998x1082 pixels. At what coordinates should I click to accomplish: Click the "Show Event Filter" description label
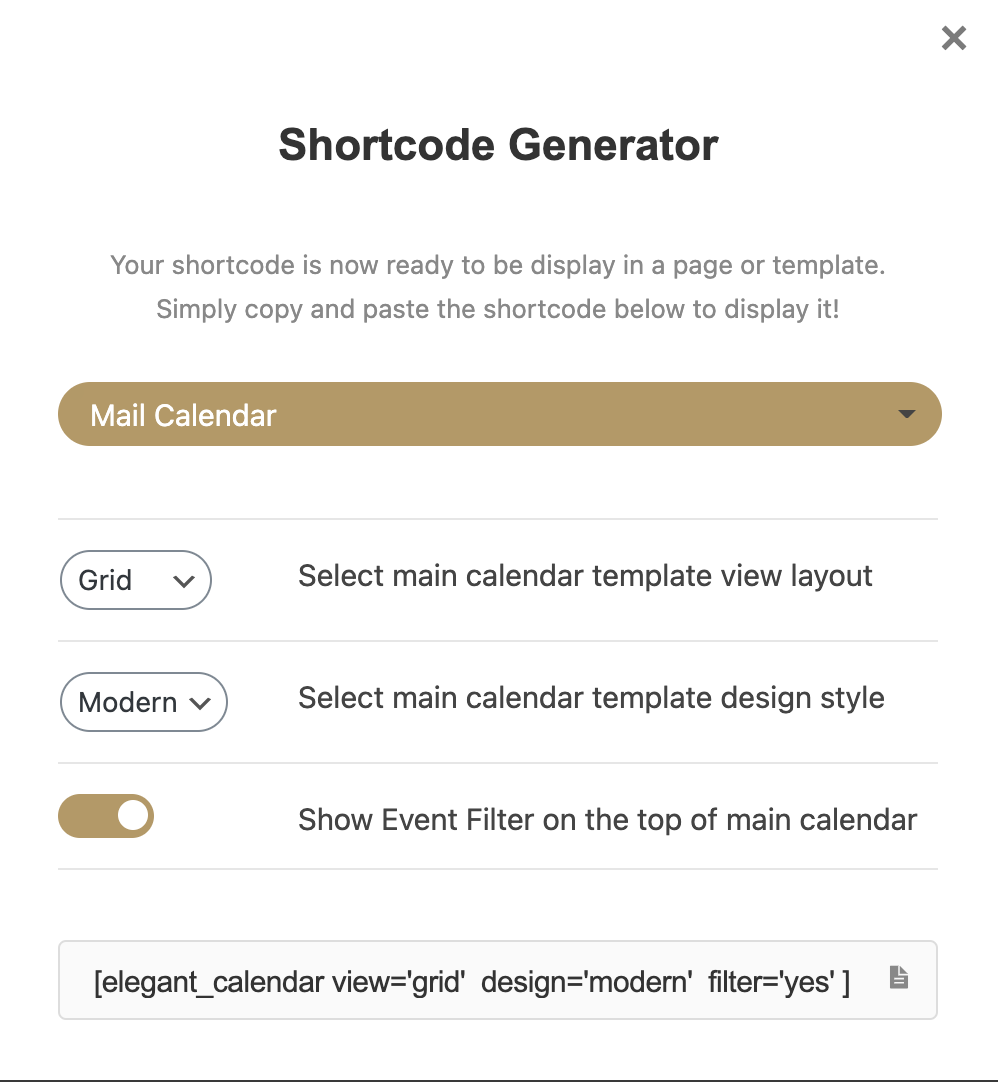(x=607, y=821)
